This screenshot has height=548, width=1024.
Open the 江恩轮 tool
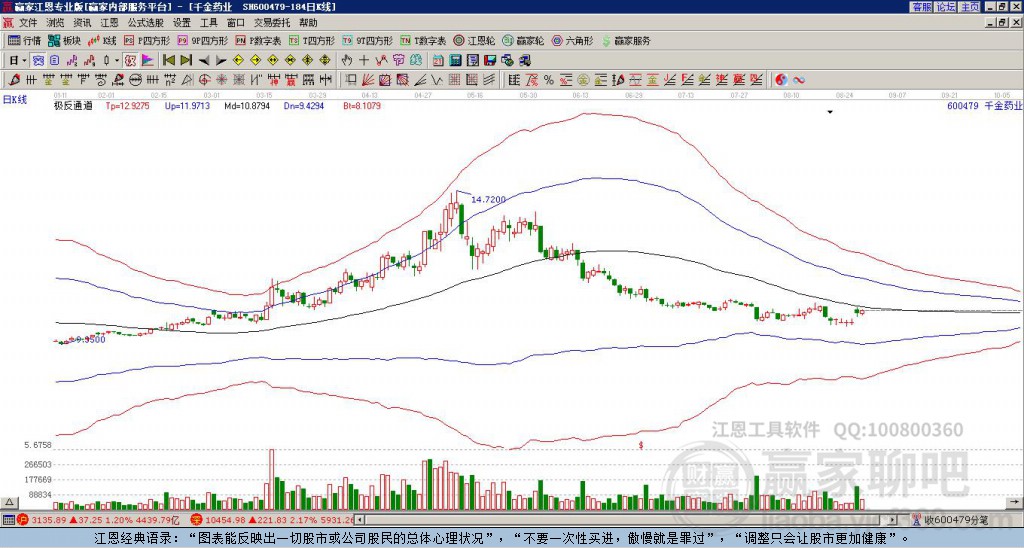pyautogui.click(x=474, y=40)
